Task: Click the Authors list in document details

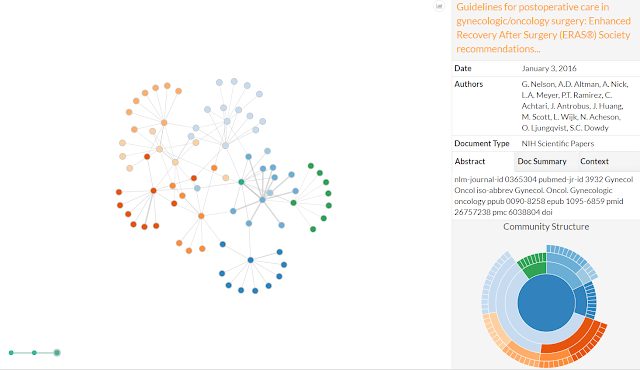Action: point(575,106)
